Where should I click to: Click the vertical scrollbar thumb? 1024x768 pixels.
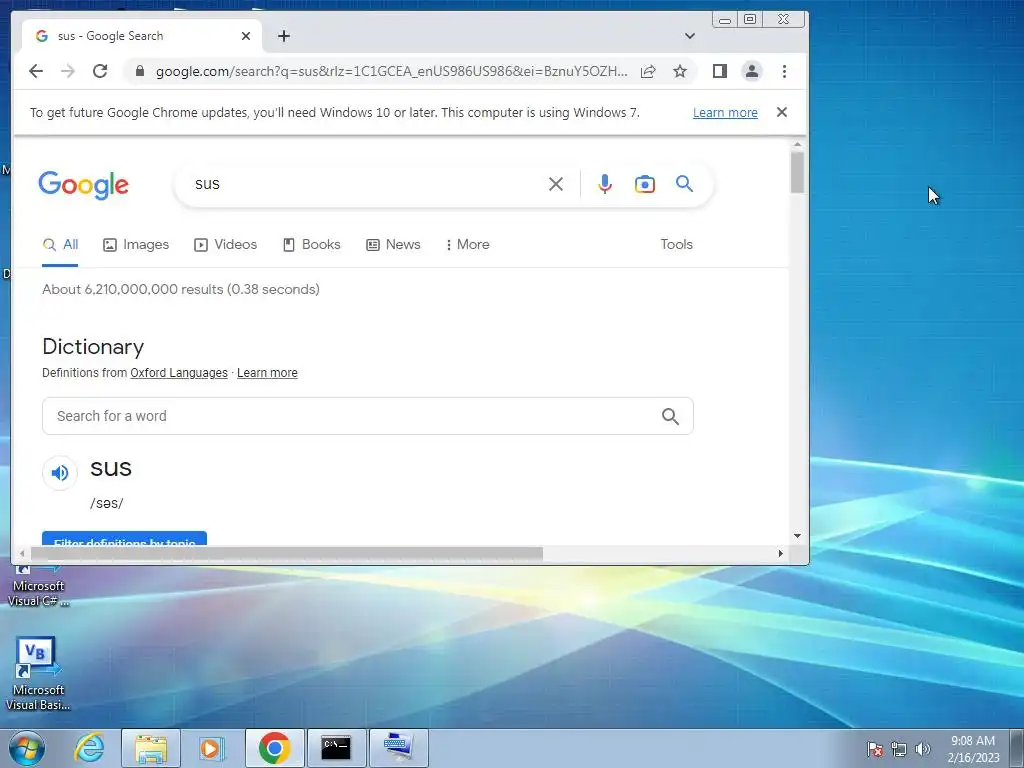[x=797, y=172]
